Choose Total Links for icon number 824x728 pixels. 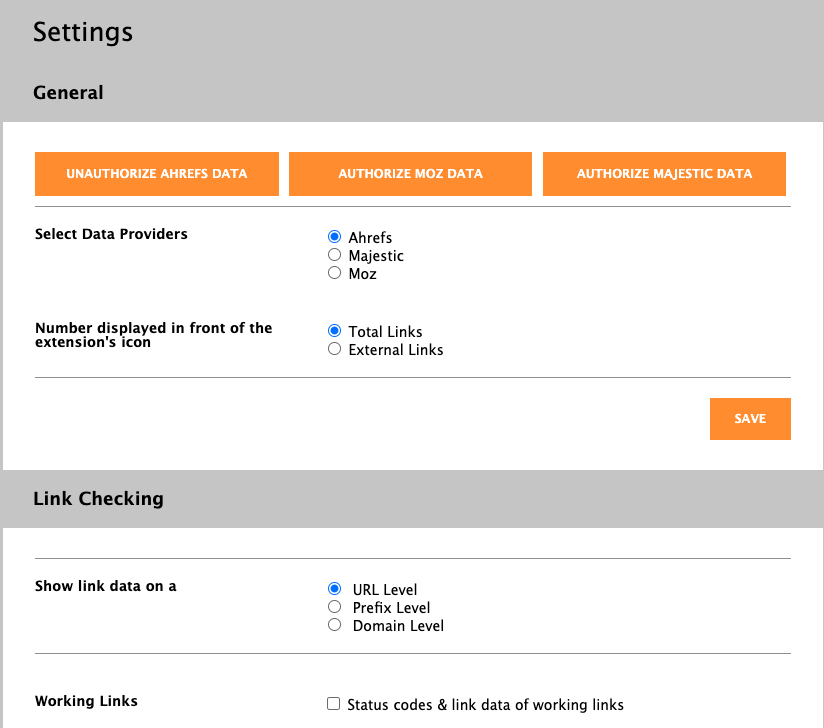point(335,331)
